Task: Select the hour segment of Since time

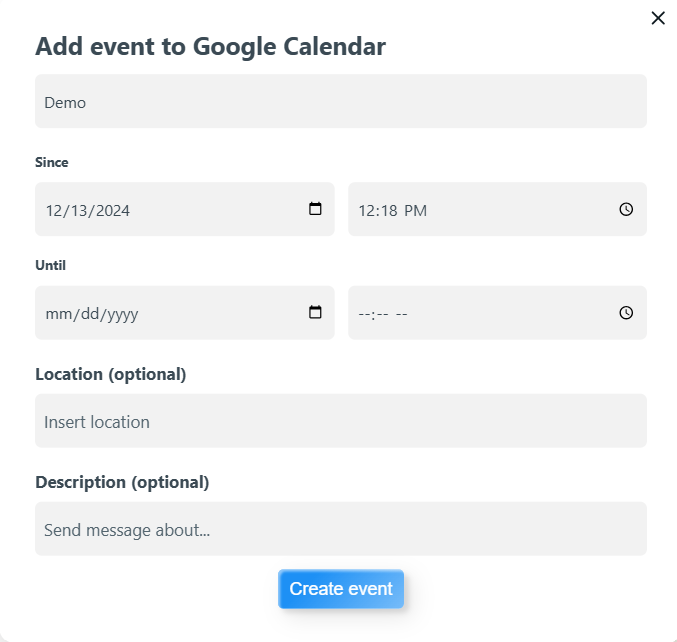Action: (366, 211)
